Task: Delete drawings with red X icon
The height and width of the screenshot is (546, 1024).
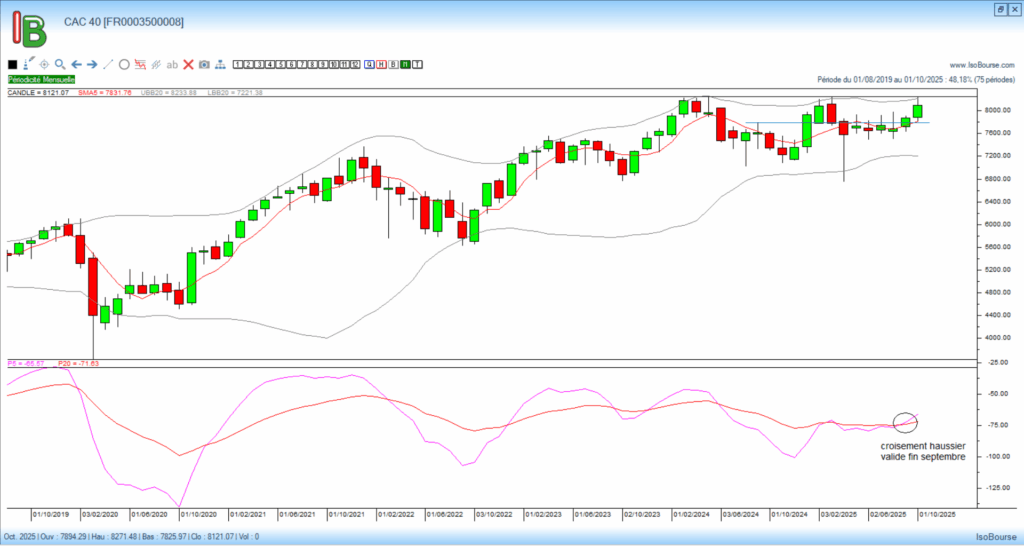Action: tap(188, 65)
